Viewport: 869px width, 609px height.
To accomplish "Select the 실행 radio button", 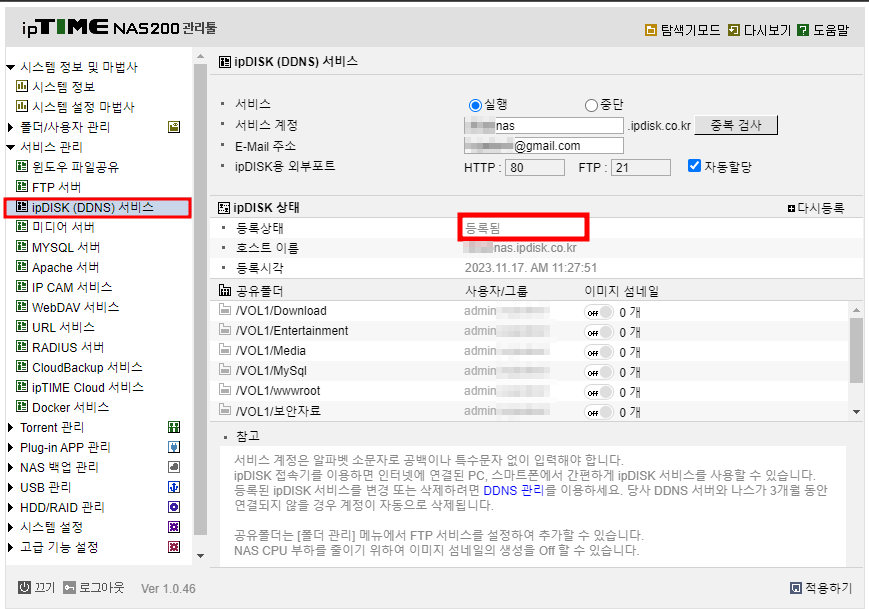I will (x=475, y=105).
